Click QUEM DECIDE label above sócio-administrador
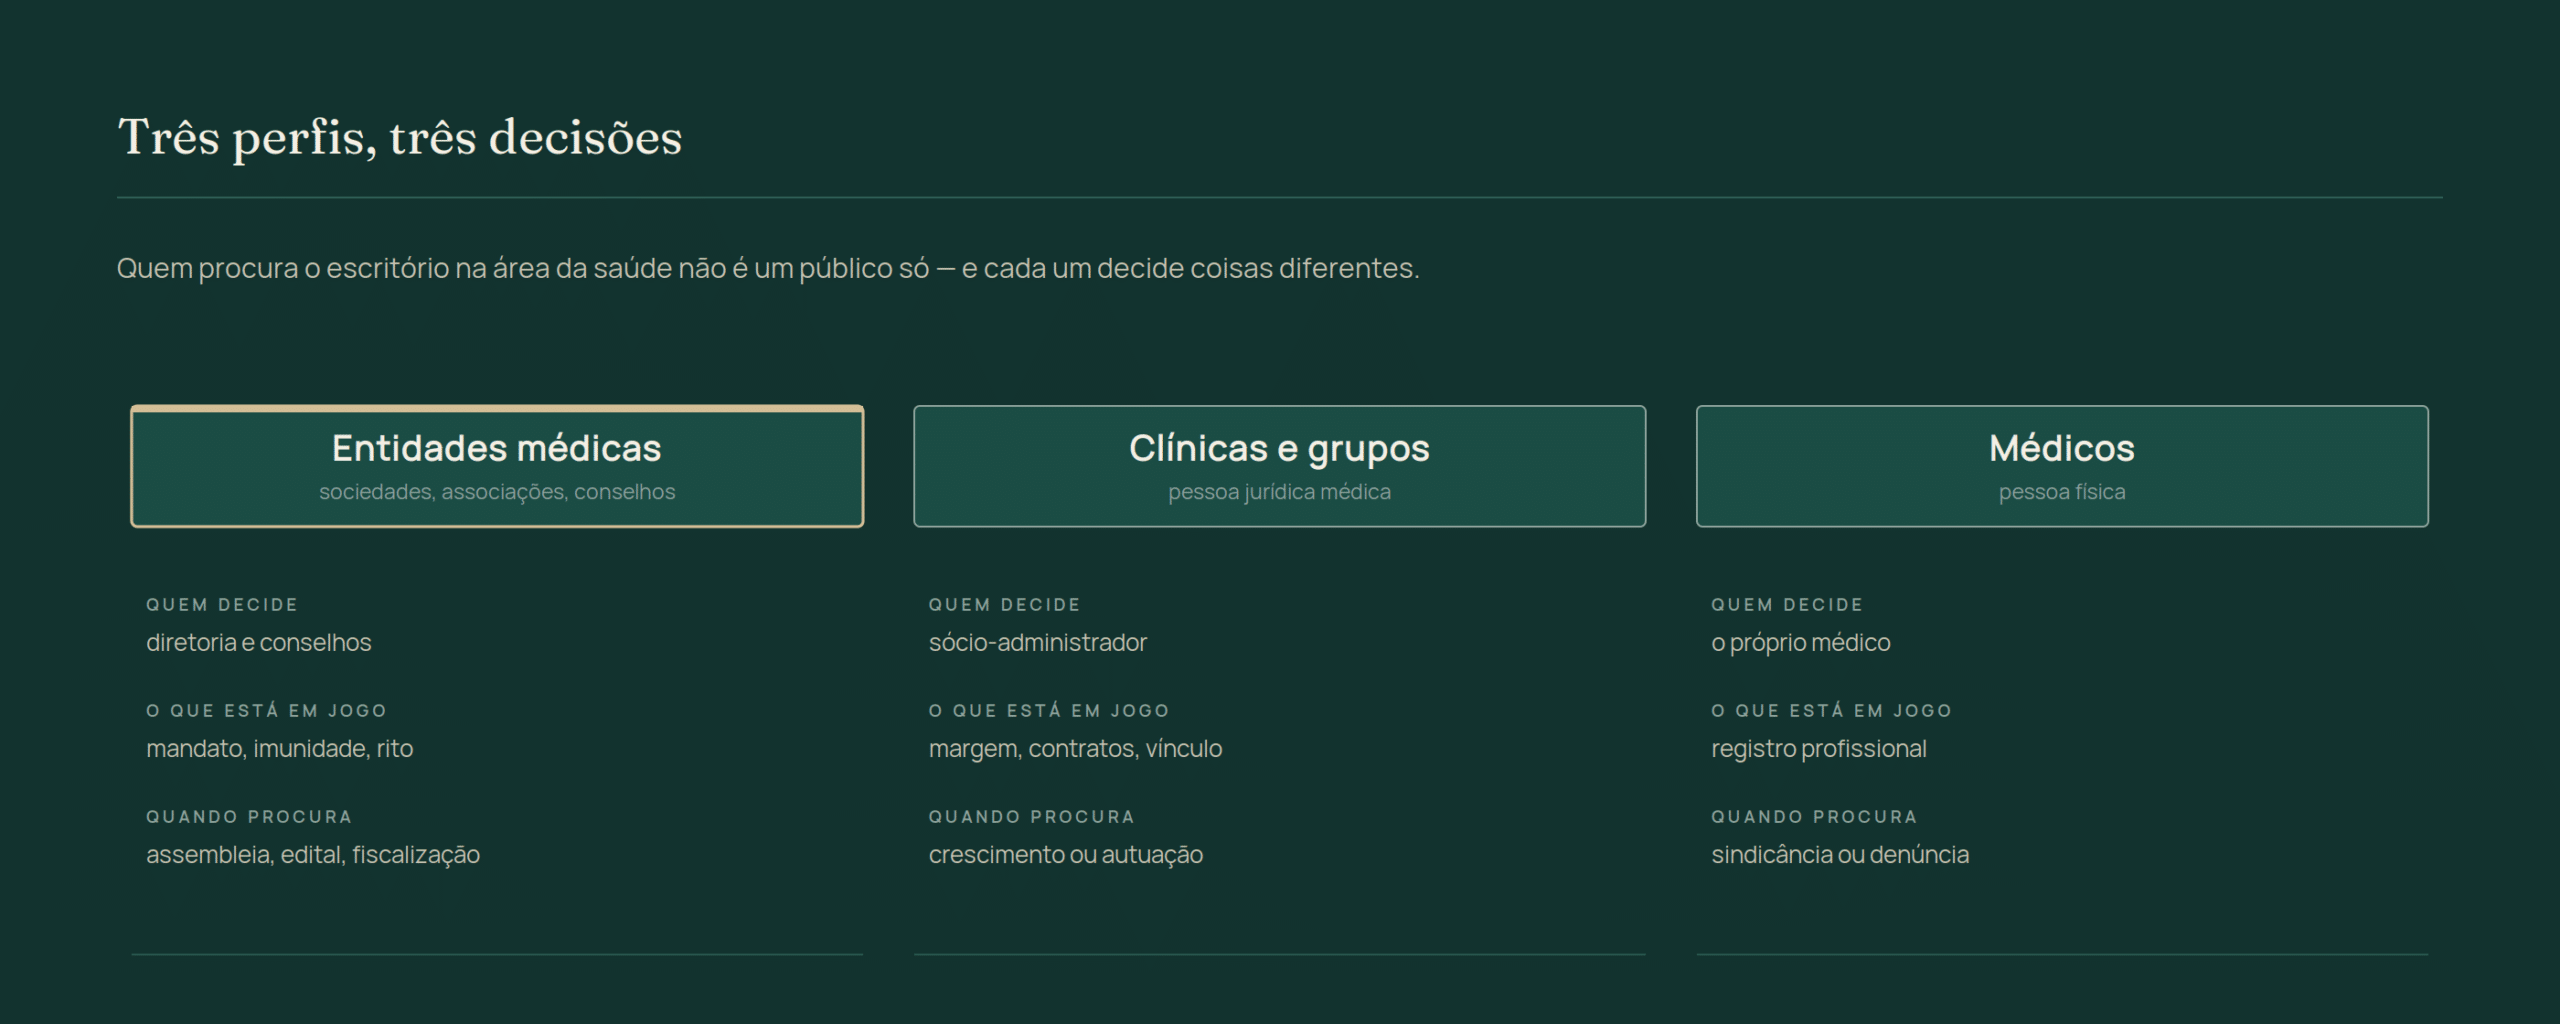This screenshot has width=2560, height=1024. [x=1005, y=605]
